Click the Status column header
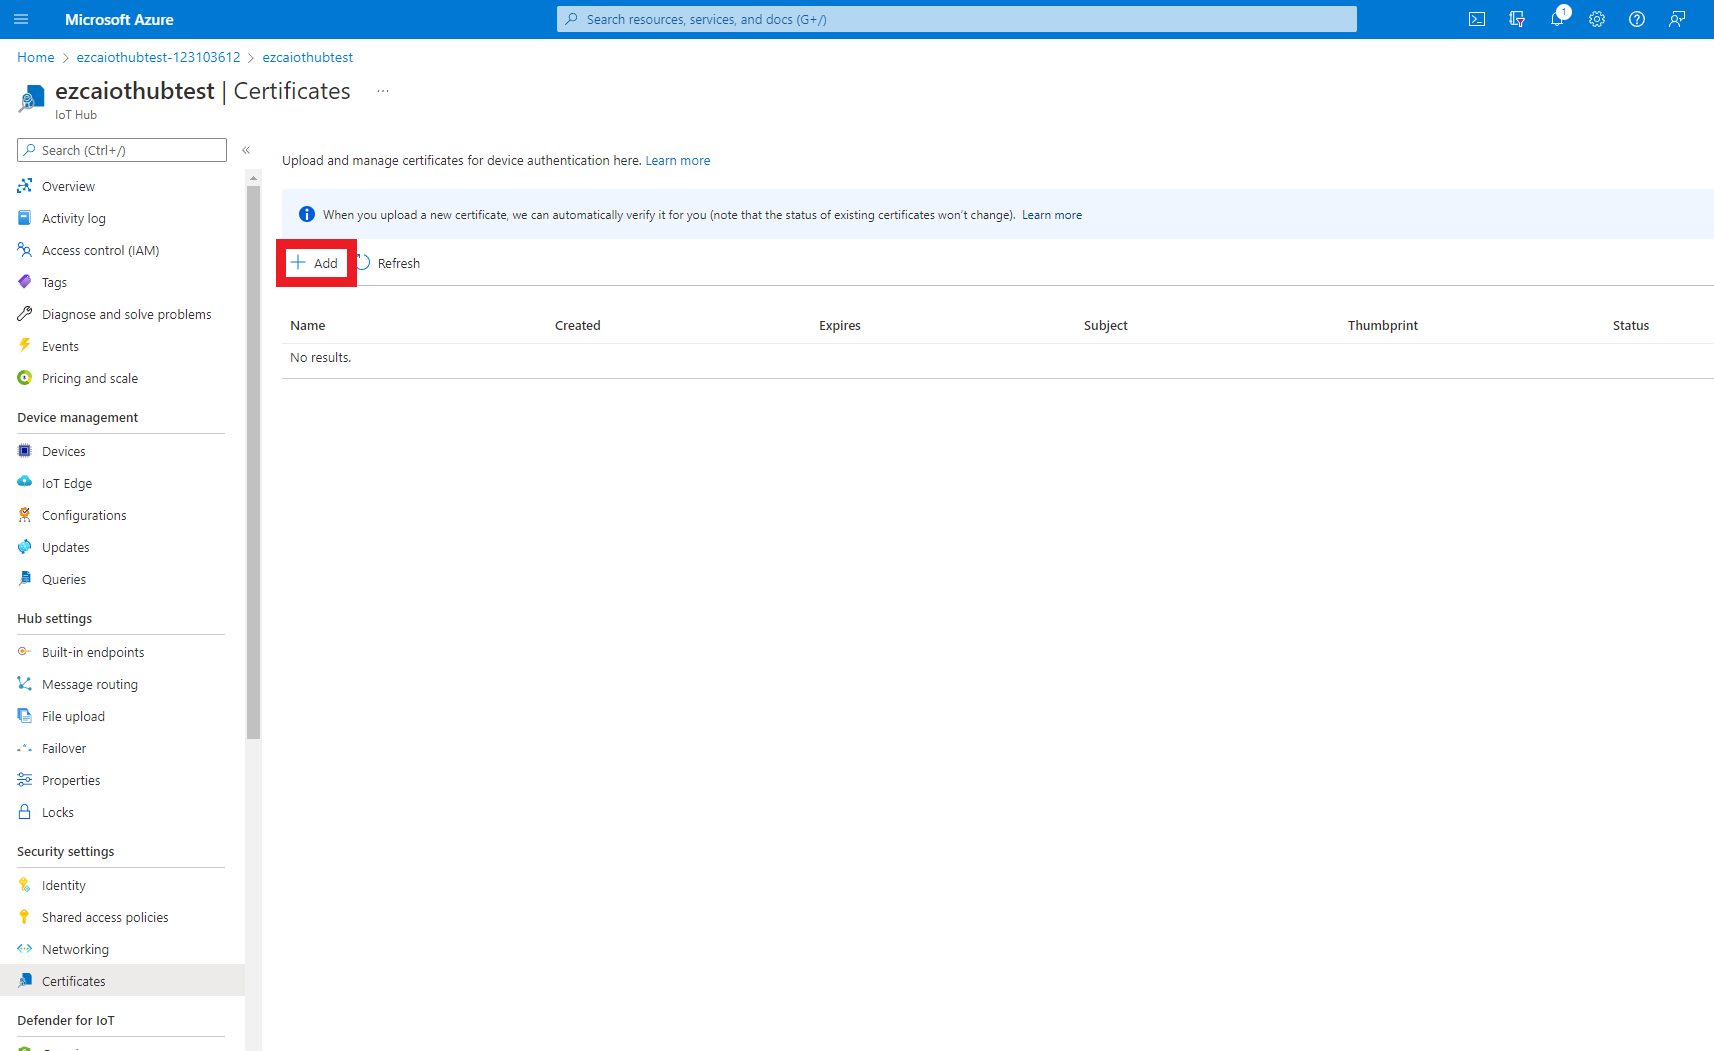The width and height of the screenshot is (1714, 1051). click(1631, 325)
